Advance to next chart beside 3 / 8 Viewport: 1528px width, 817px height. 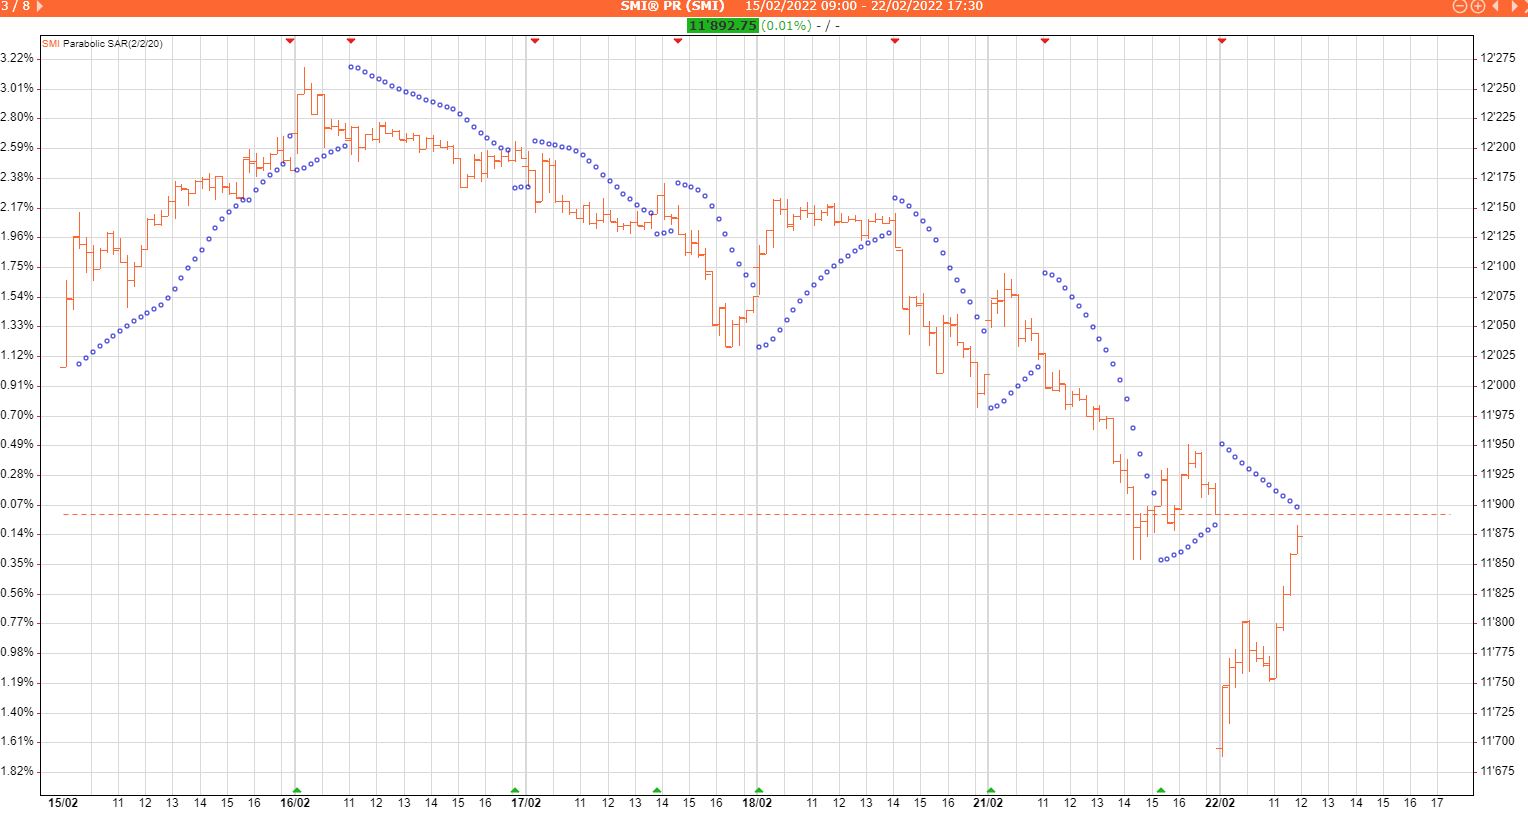(40, 6)
